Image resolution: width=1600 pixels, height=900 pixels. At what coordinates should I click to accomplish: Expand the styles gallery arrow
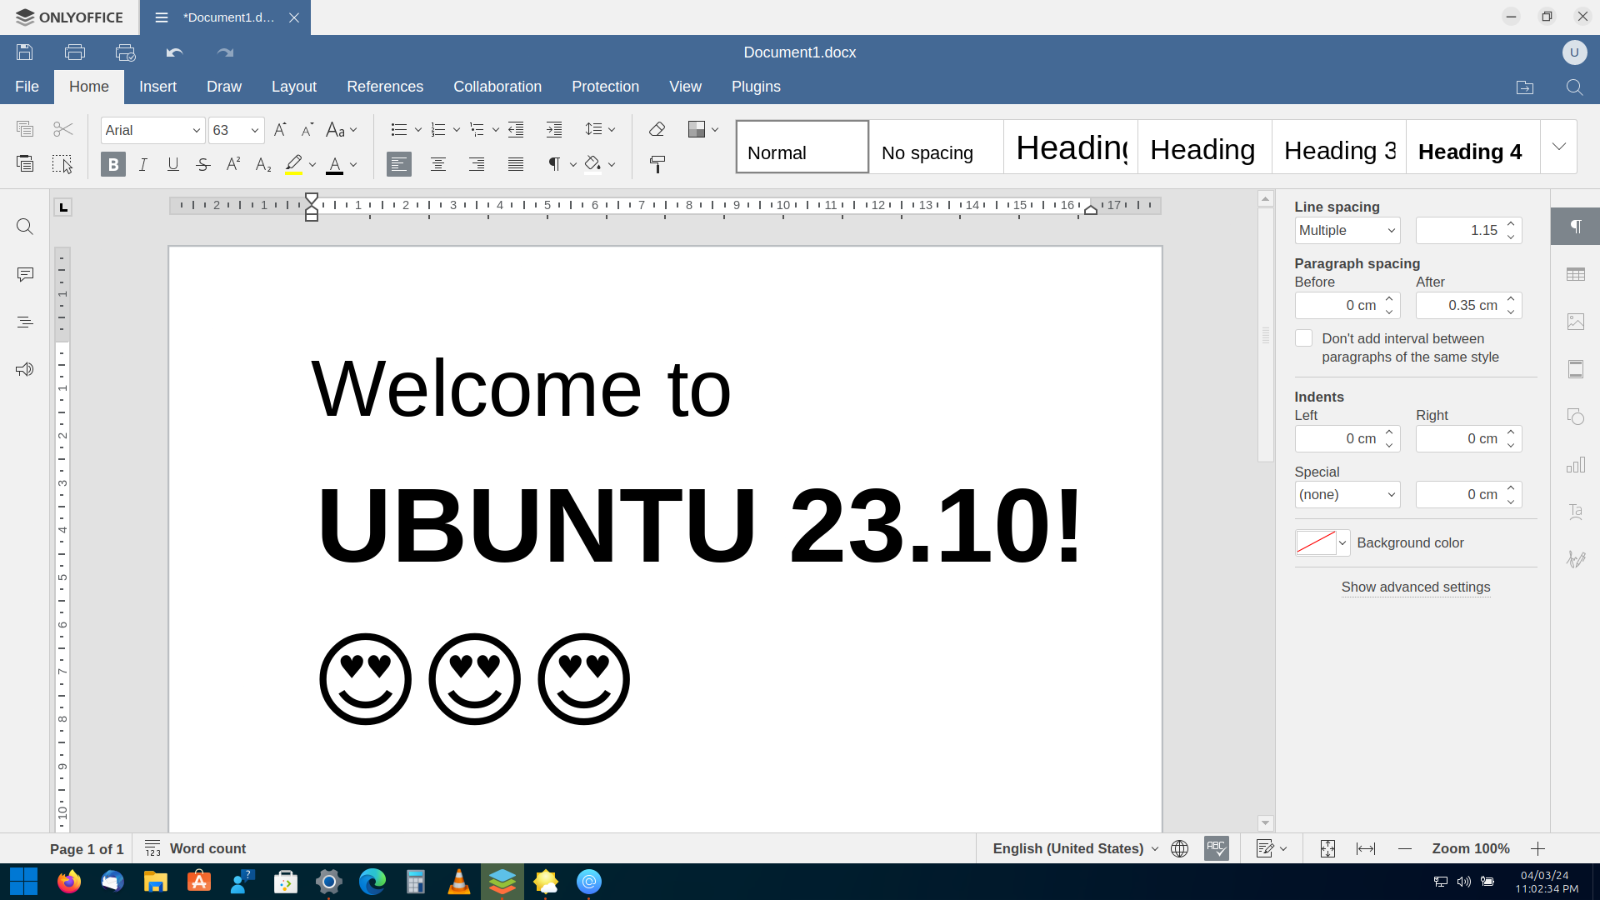(1559, 146)
